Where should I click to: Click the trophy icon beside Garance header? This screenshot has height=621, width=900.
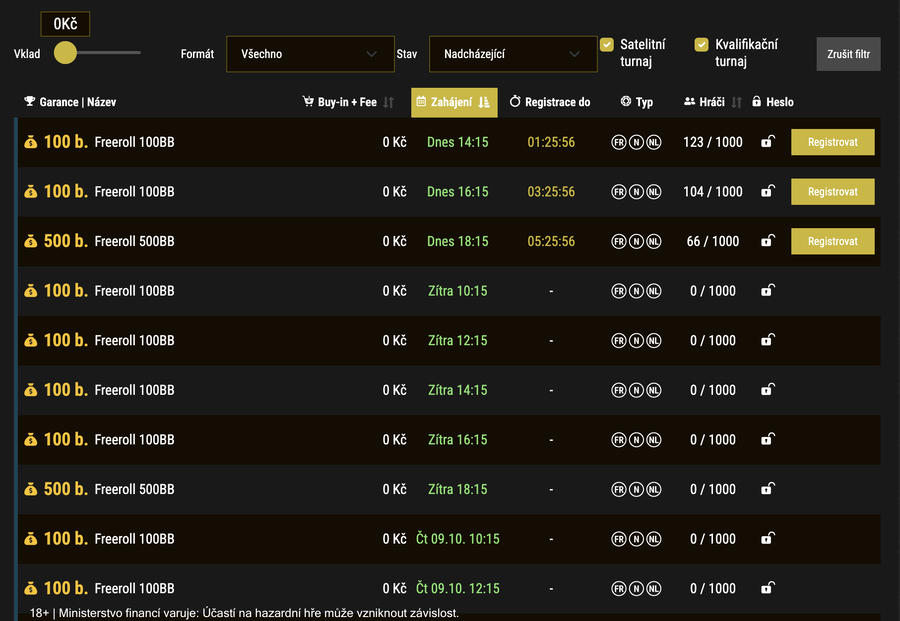pyautogui.click(x=30, y=102)
